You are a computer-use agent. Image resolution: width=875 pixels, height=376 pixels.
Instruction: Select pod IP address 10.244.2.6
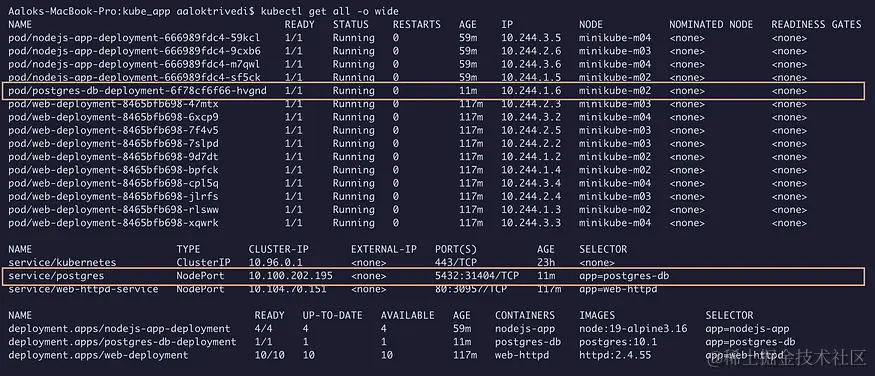[x=531, y=51]
